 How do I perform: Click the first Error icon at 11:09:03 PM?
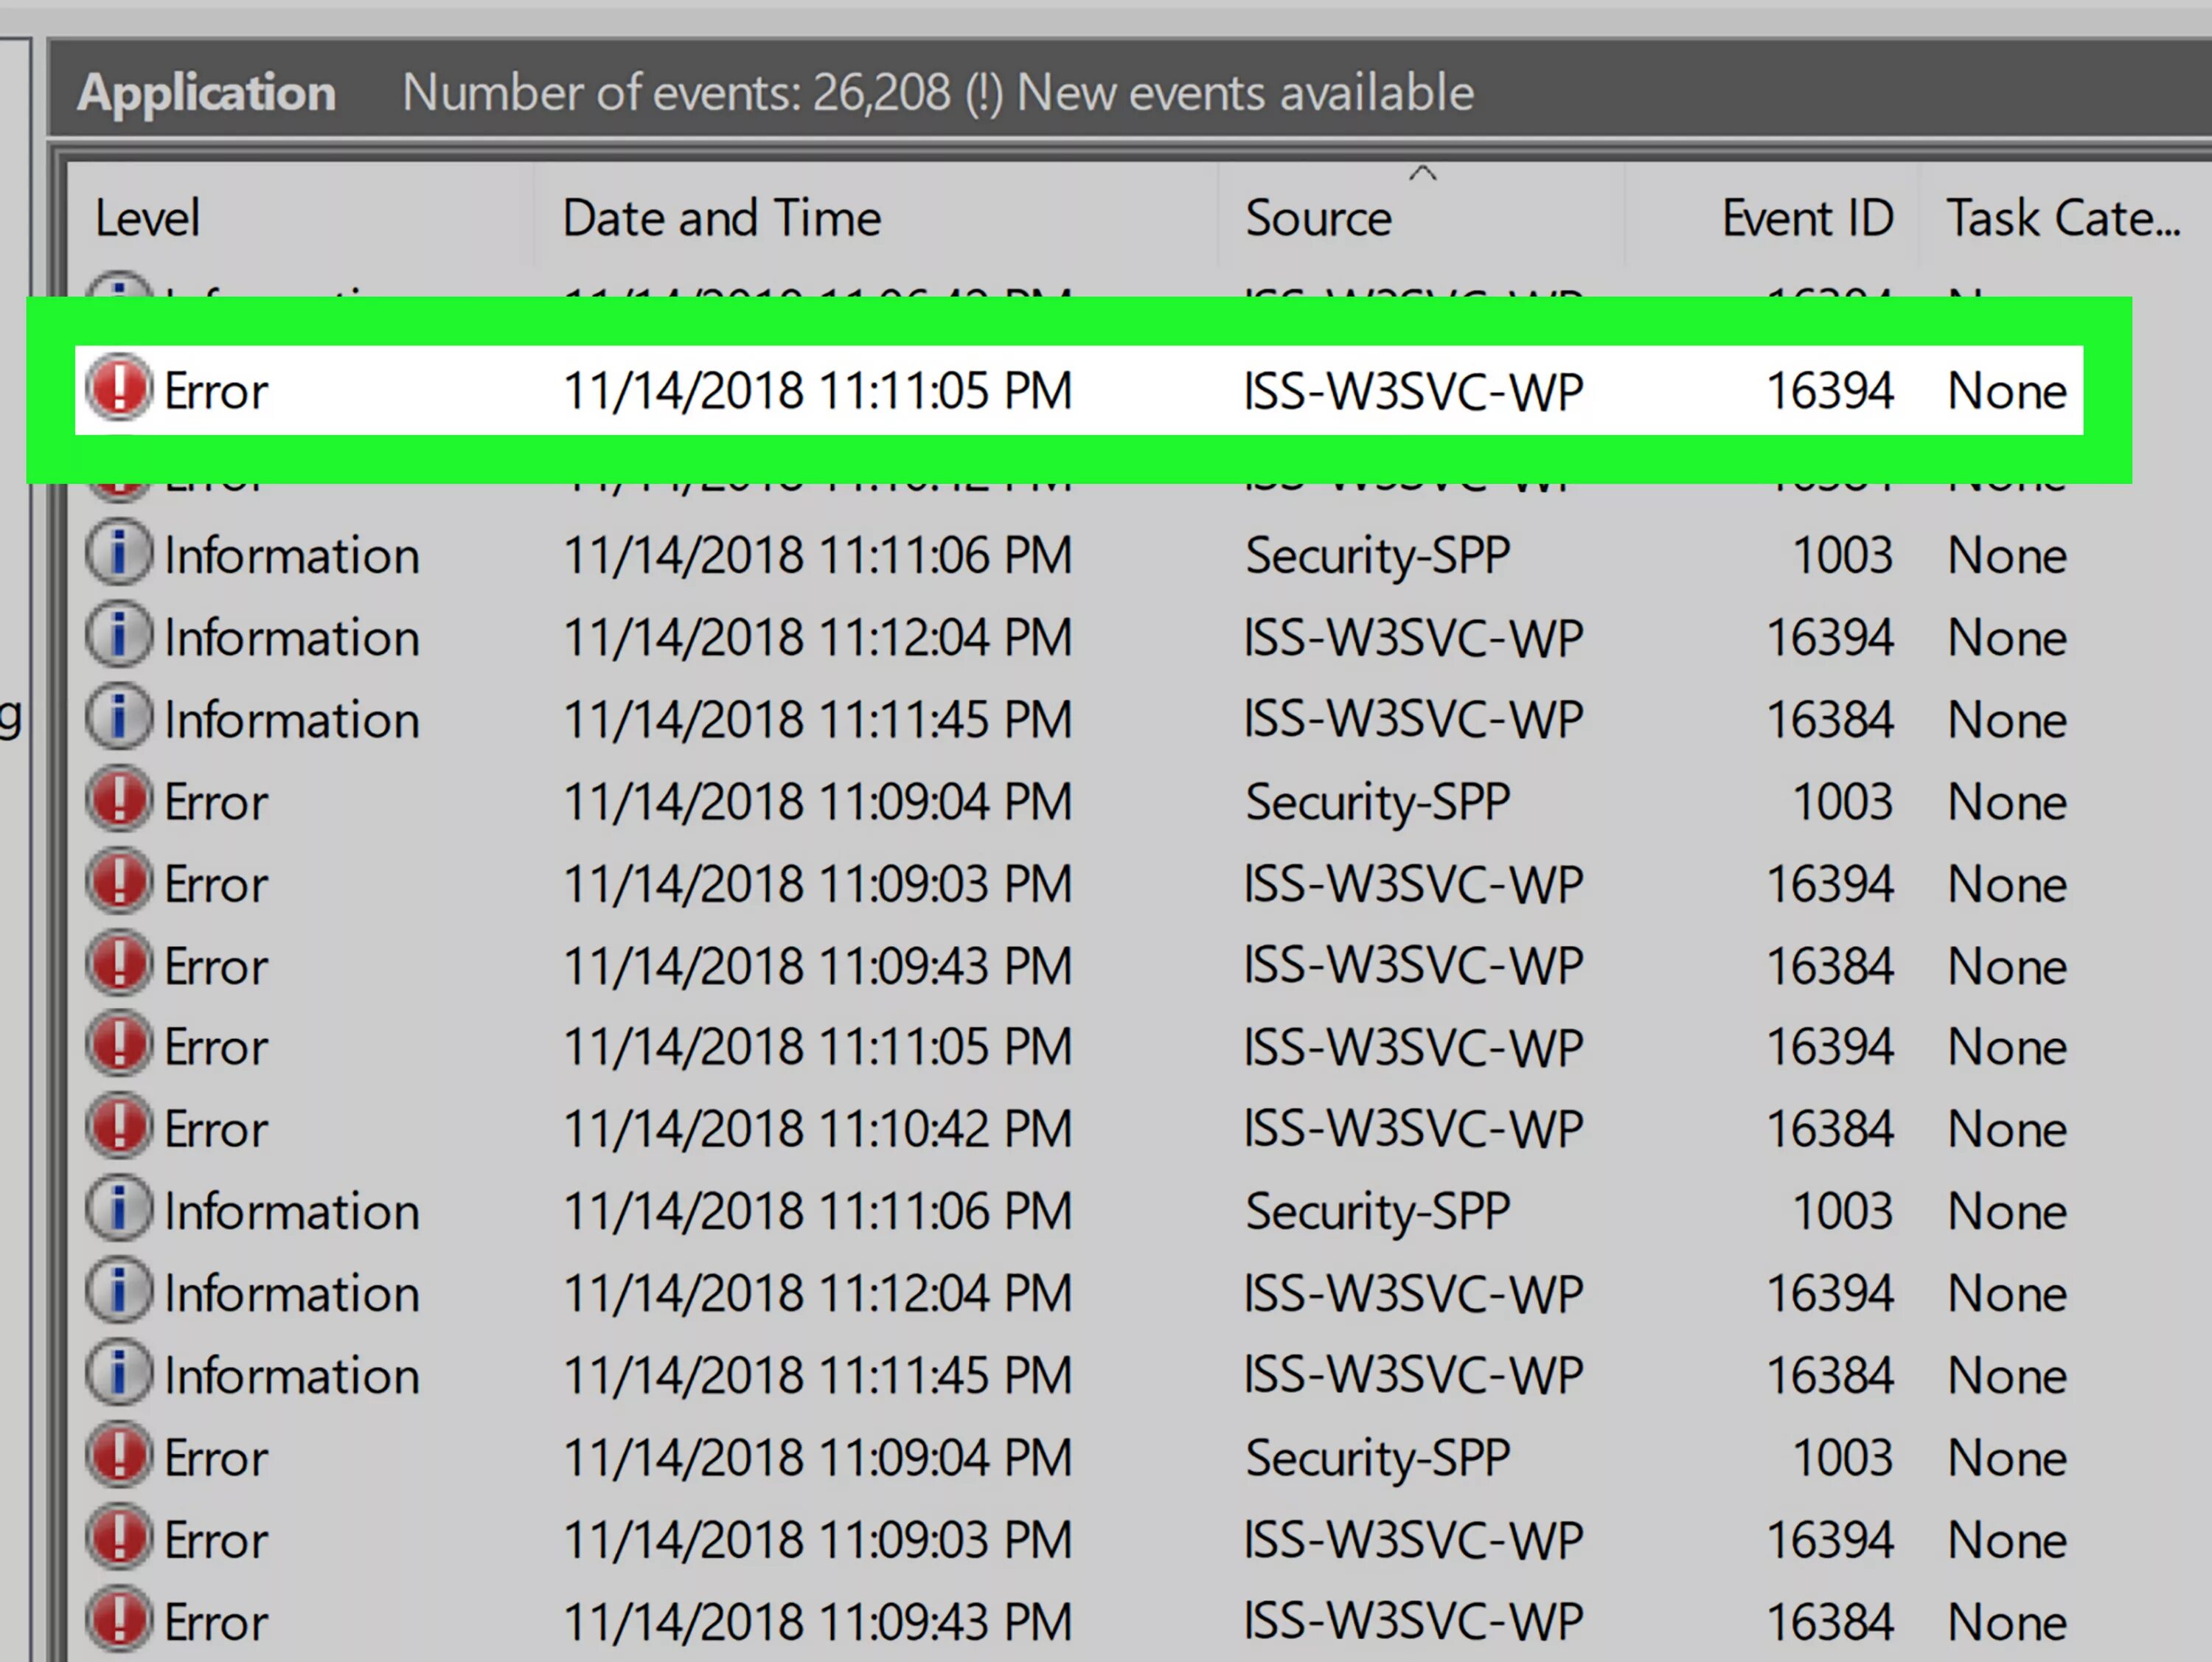pos(119,882)
